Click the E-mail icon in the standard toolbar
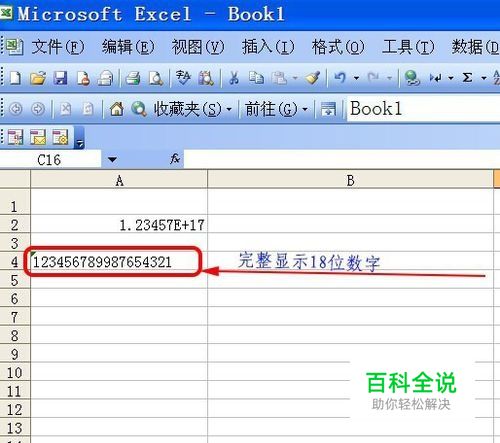The width and height of the screenshot is (500, 443). coord(105,78)
